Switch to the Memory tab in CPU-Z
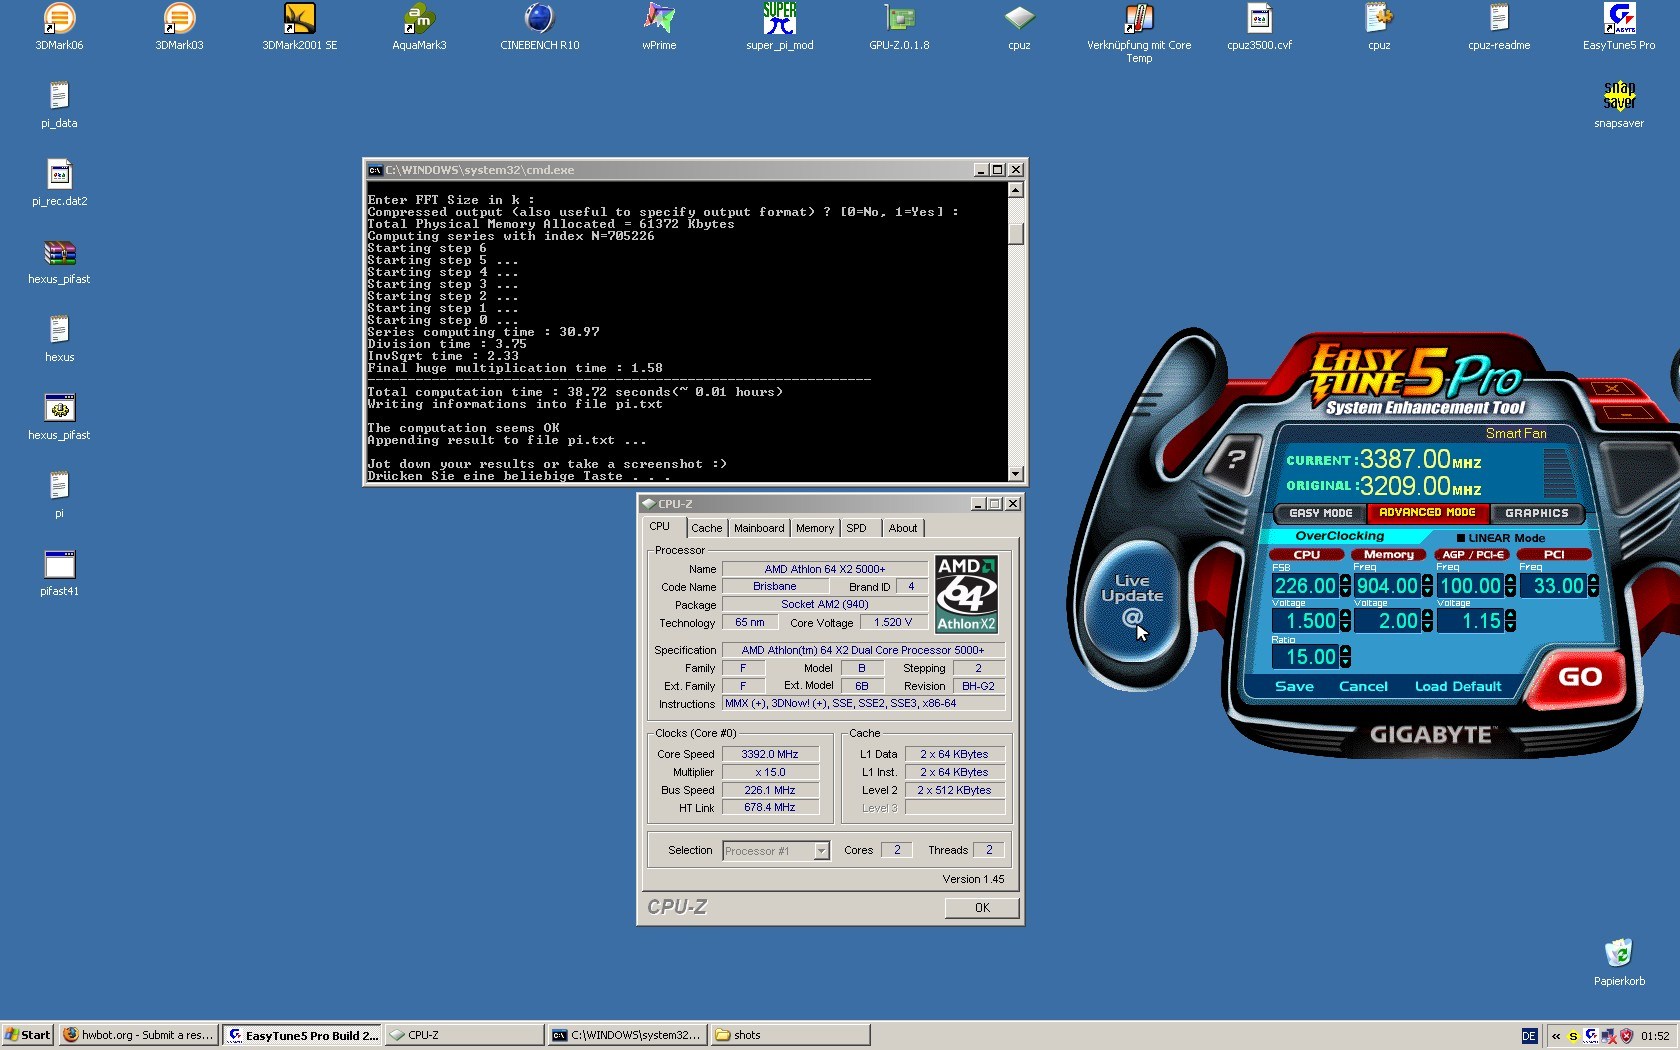The width and height of the screenshot is (1680, 1050). 815,528
